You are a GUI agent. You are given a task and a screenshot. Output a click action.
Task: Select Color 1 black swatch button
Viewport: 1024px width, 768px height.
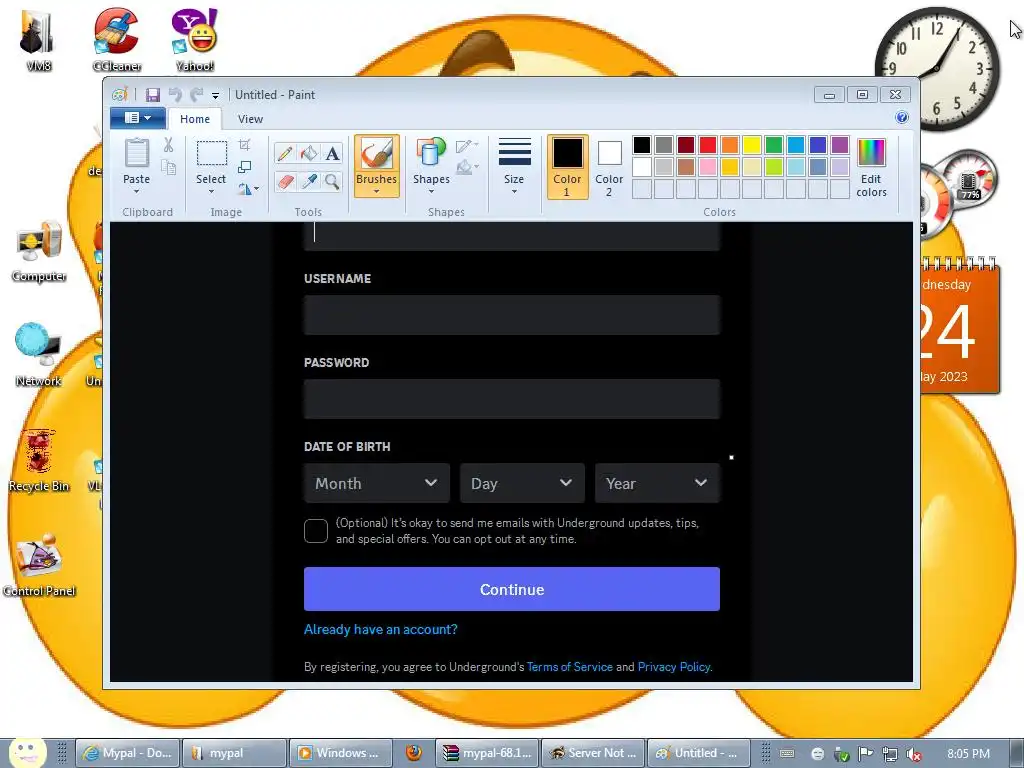[568, 167]
